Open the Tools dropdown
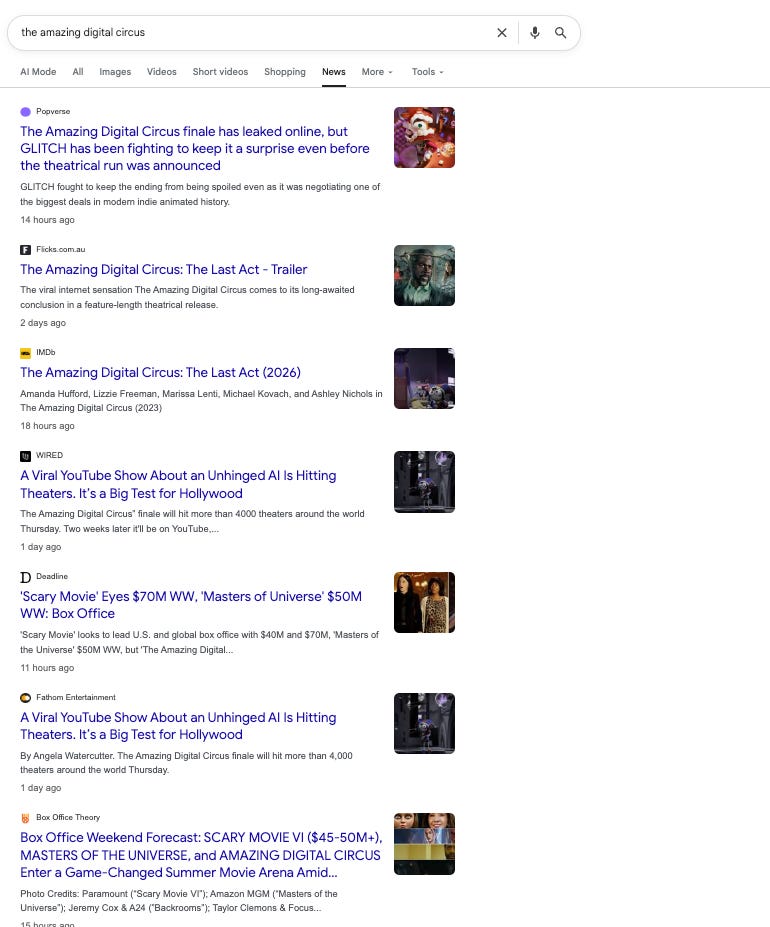This screenshot has width=770, height=927. pos(428,72)
